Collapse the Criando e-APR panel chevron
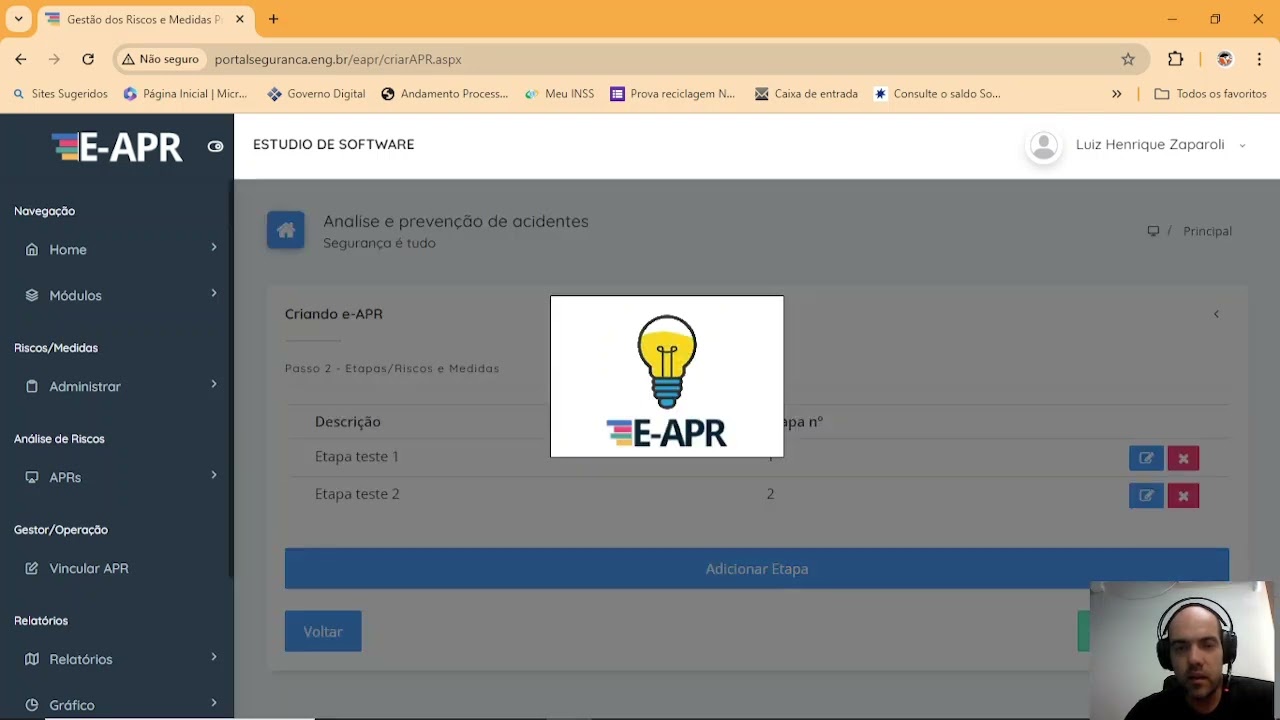Screen dimensions: 1280x720 (x=1216, y=314)
